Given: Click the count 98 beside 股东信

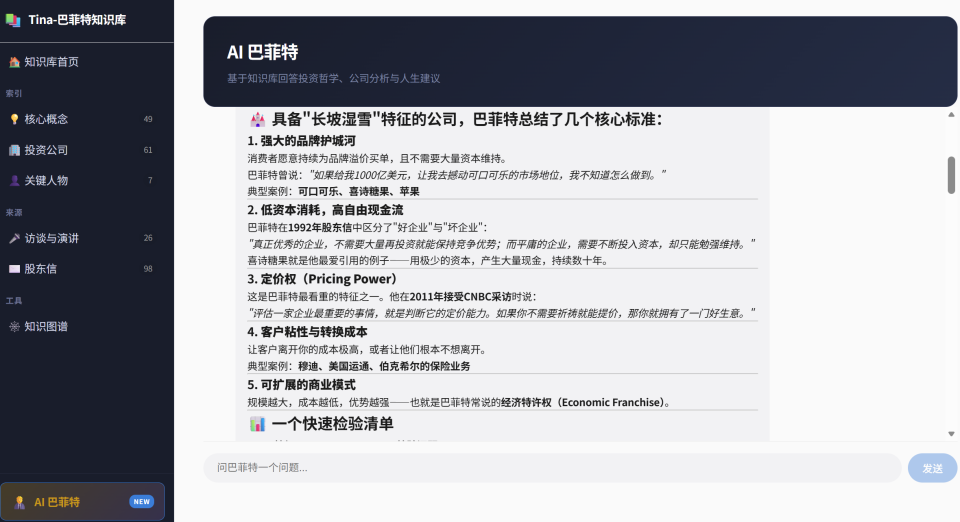Looking at the screenshot, I should pos(148,269).
